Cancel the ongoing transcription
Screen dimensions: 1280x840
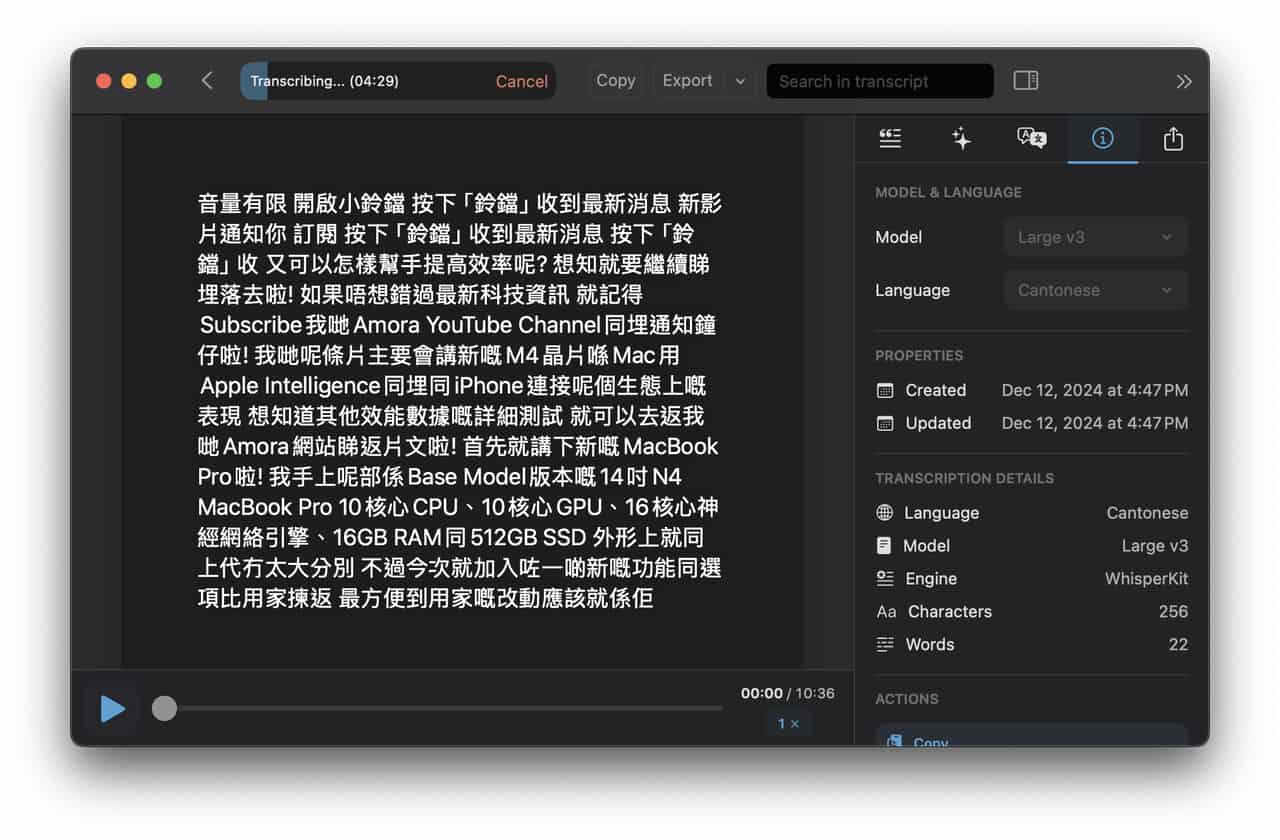(521, 82)
